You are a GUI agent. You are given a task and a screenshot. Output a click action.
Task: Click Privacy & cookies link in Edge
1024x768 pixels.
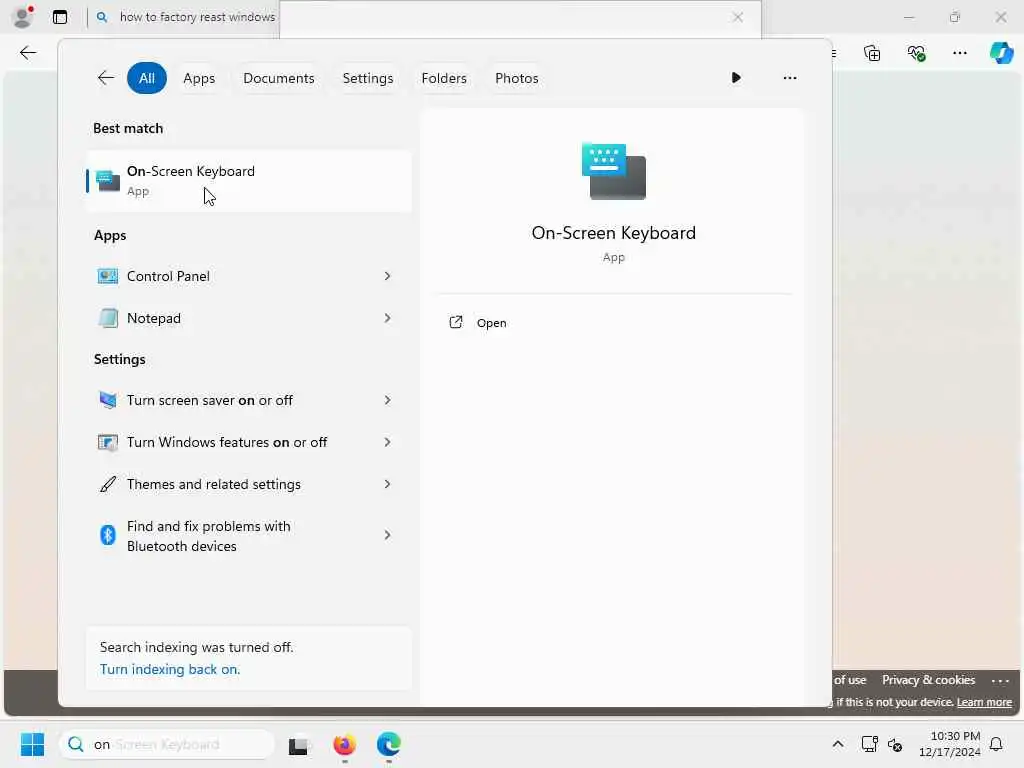(928, 680)
